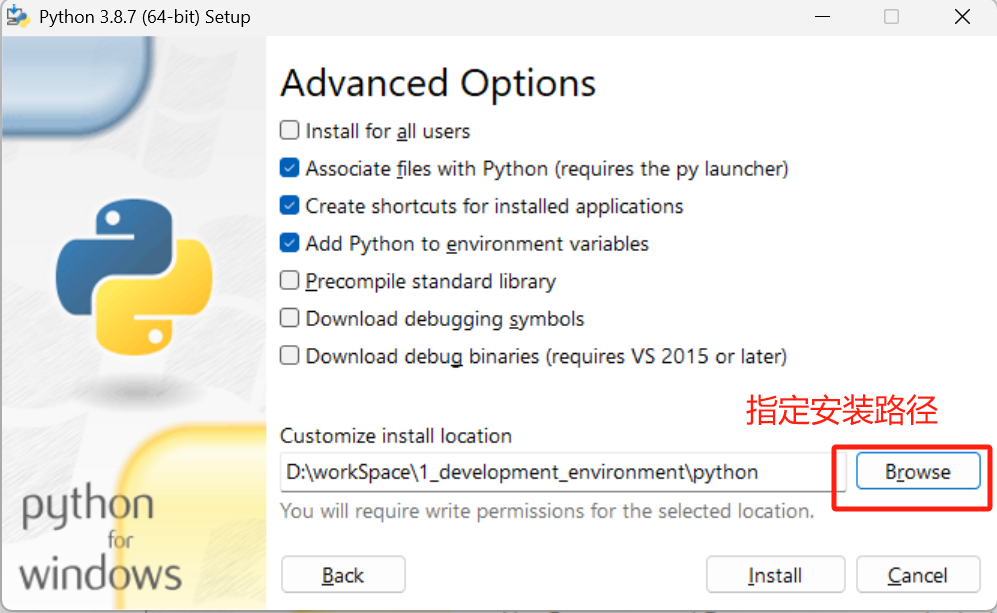Click the write permissions notice text
997x613 pixels.
[x=547, y=511]
